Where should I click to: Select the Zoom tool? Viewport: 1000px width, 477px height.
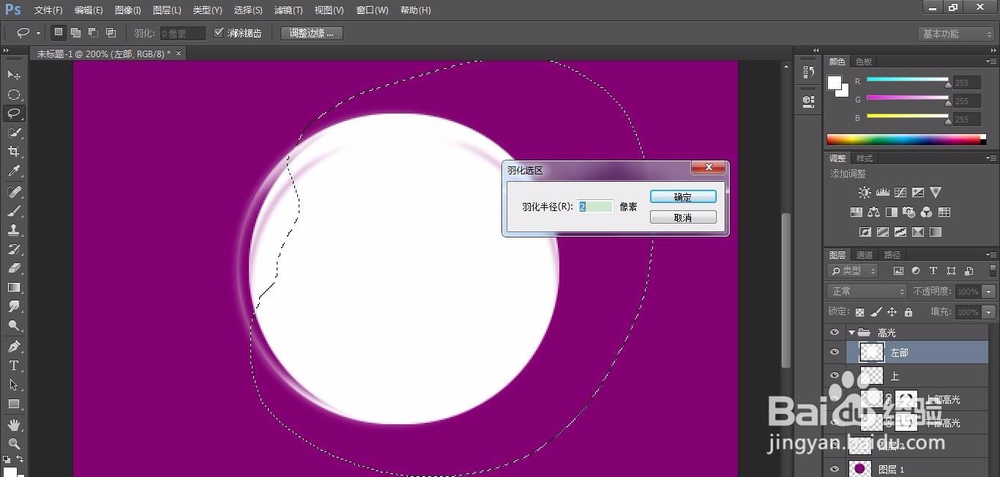click(14, 444)
